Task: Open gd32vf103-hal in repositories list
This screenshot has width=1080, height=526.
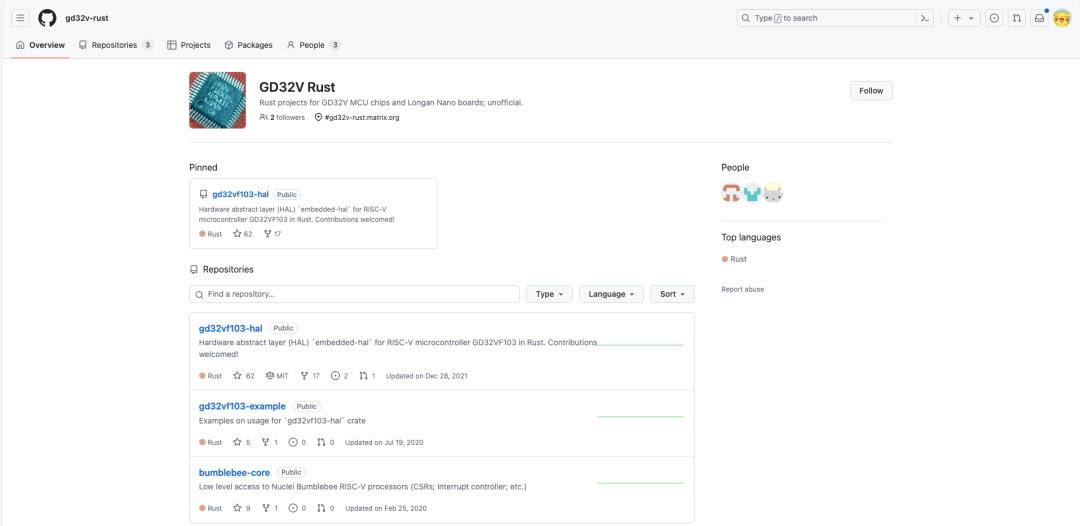Action: pos(231,328)
